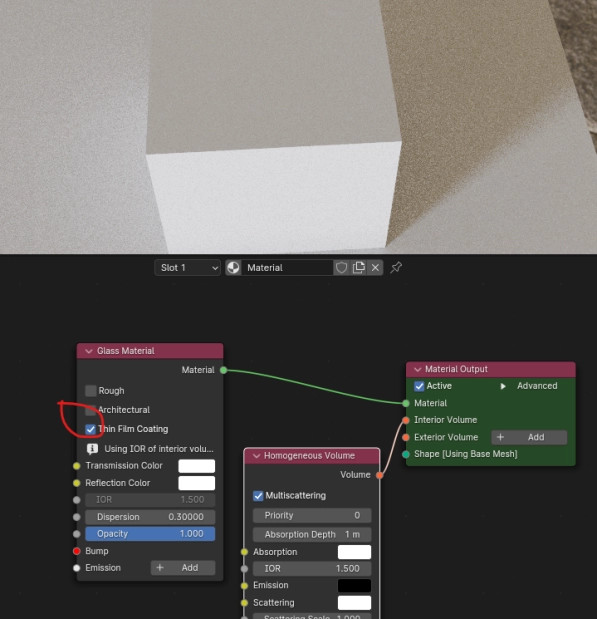This screenshot has height=619, width=597.
Task: Open the white Scattering color swatch
Action: [x=354, y=603]
